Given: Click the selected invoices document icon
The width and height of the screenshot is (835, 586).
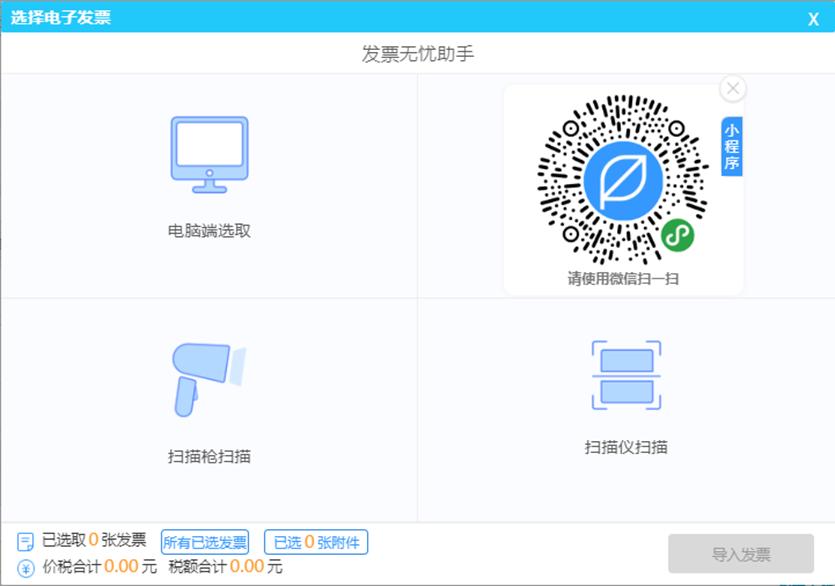Looking at the screenshot, I should 25,541.
